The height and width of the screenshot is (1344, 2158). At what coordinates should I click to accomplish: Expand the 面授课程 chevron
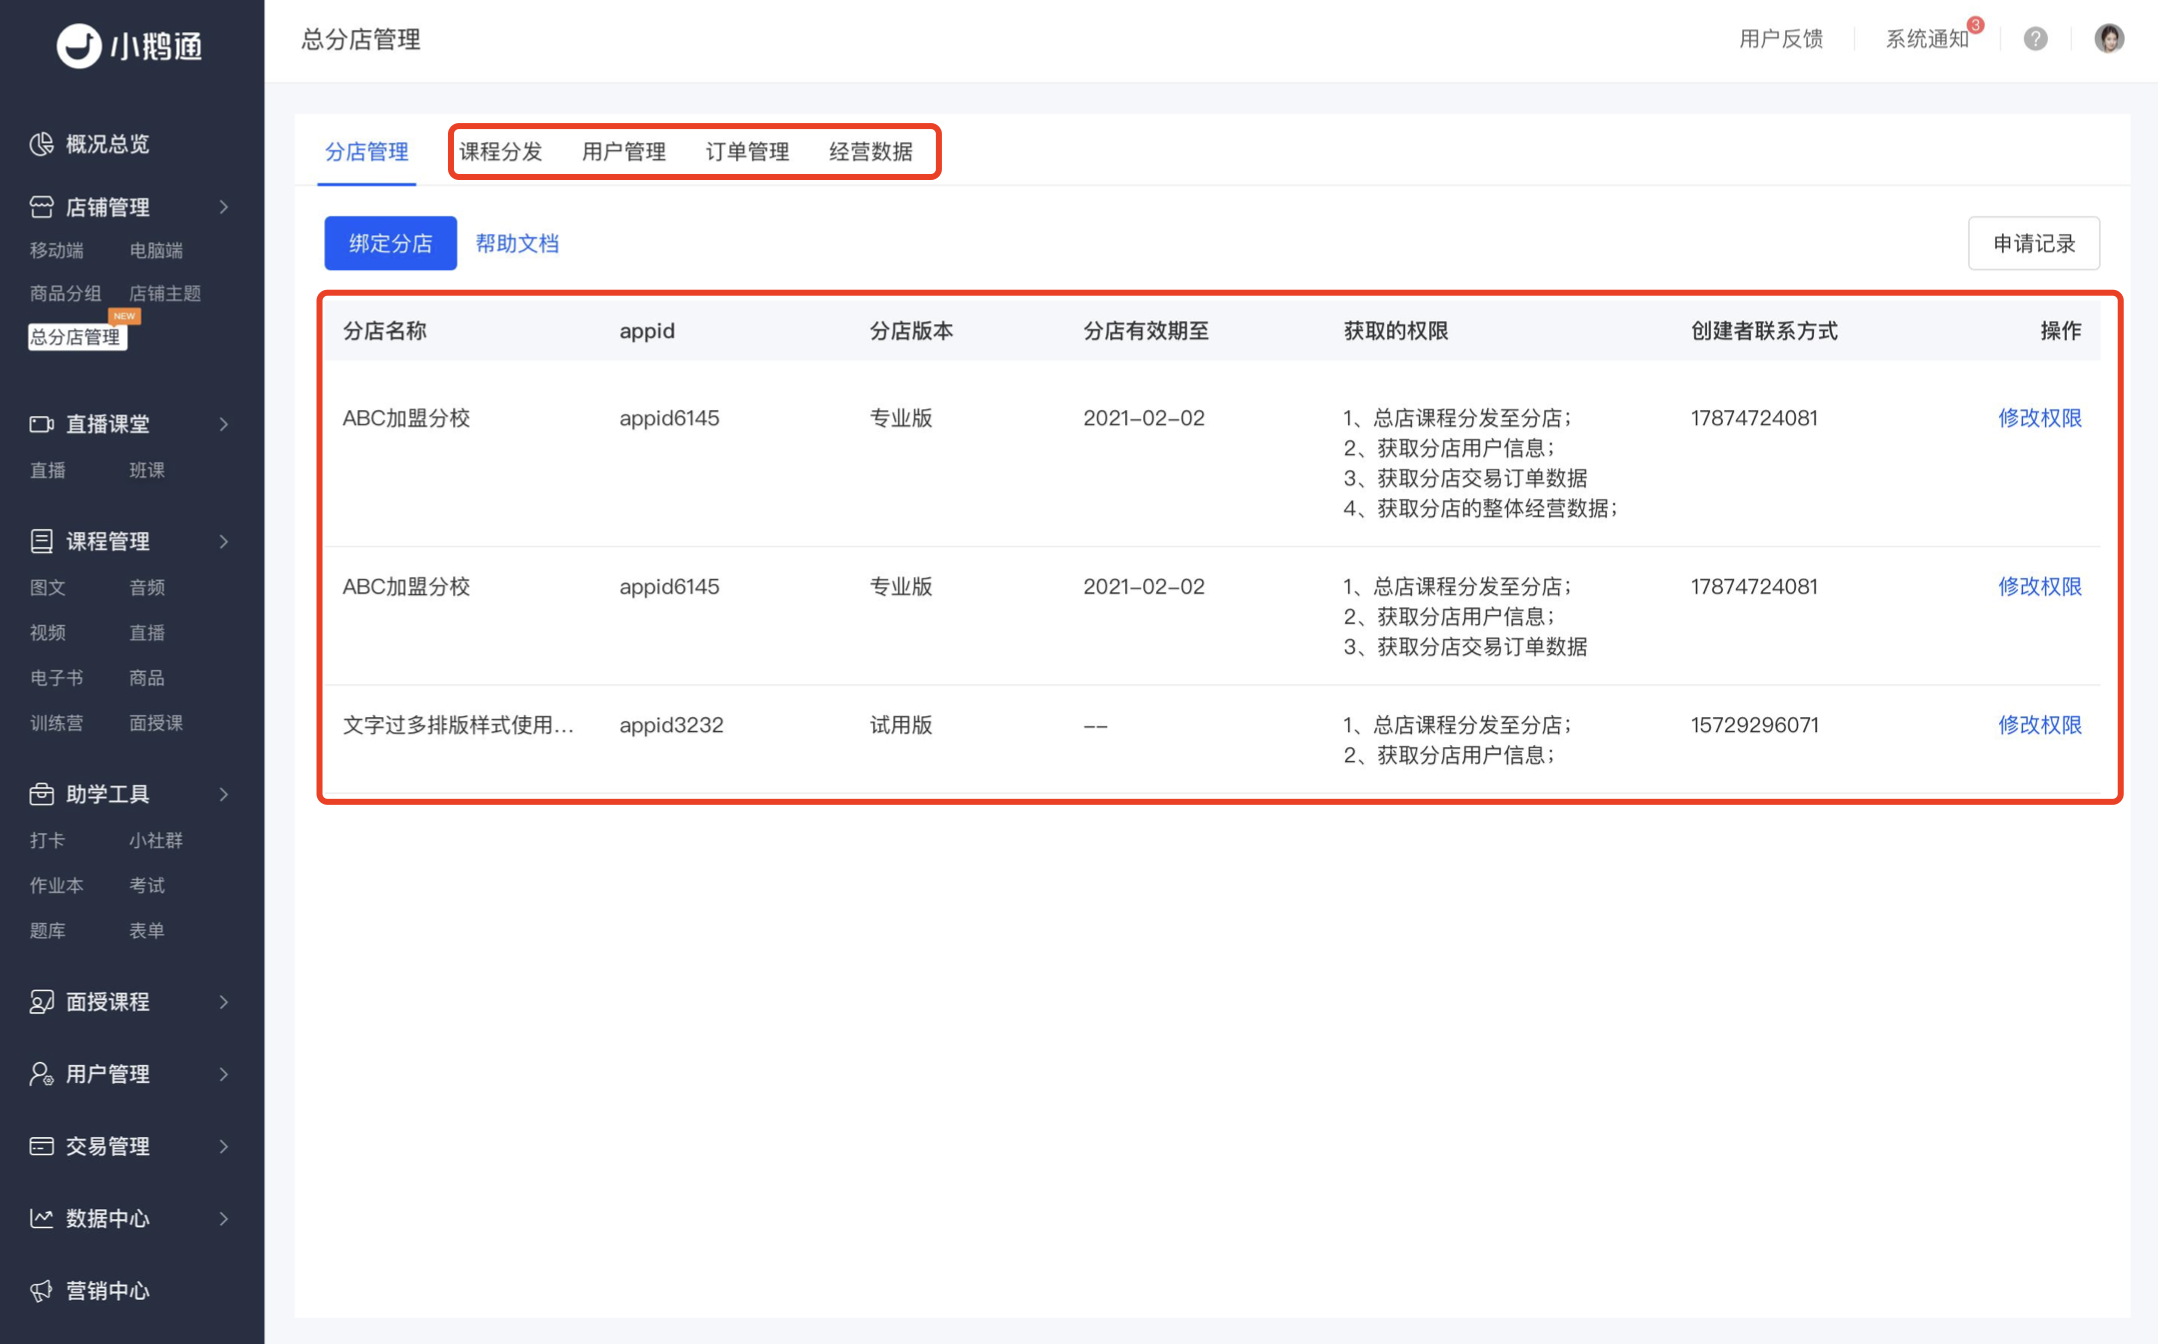click(224, 1002)
